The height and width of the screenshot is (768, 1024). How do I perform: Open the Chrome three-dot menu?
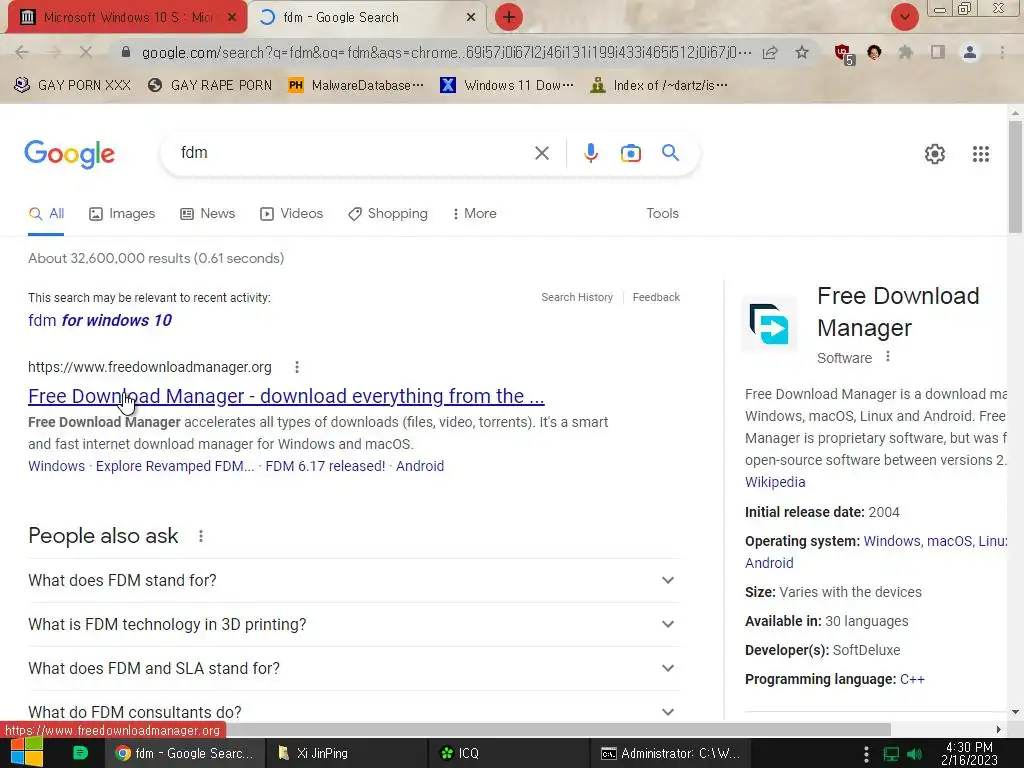click(x=1002, y=52)
